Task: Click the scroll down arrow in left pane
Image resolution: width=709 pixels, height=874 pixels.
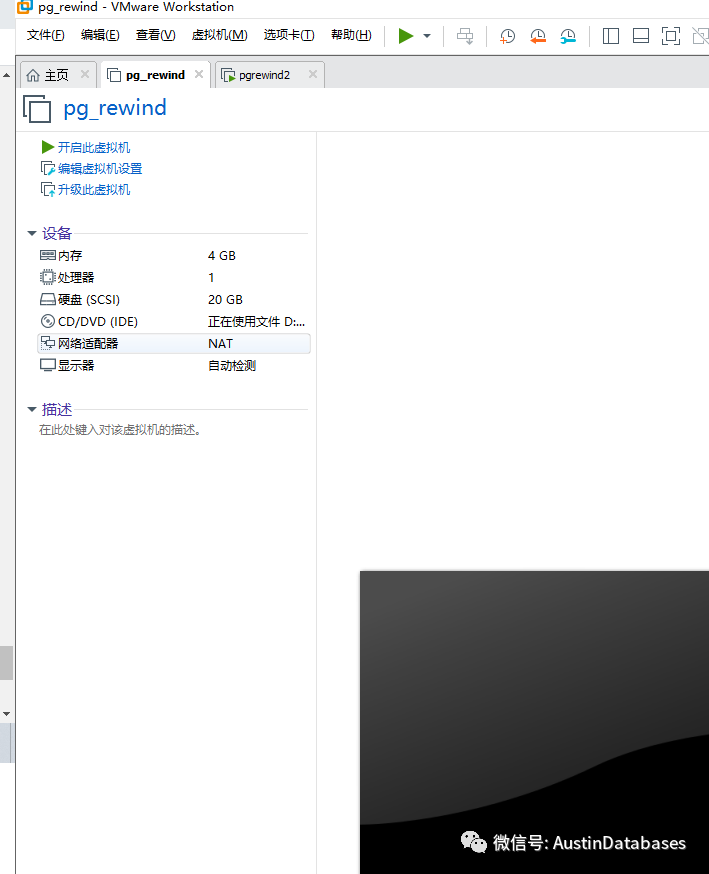Action: (7, 714)
